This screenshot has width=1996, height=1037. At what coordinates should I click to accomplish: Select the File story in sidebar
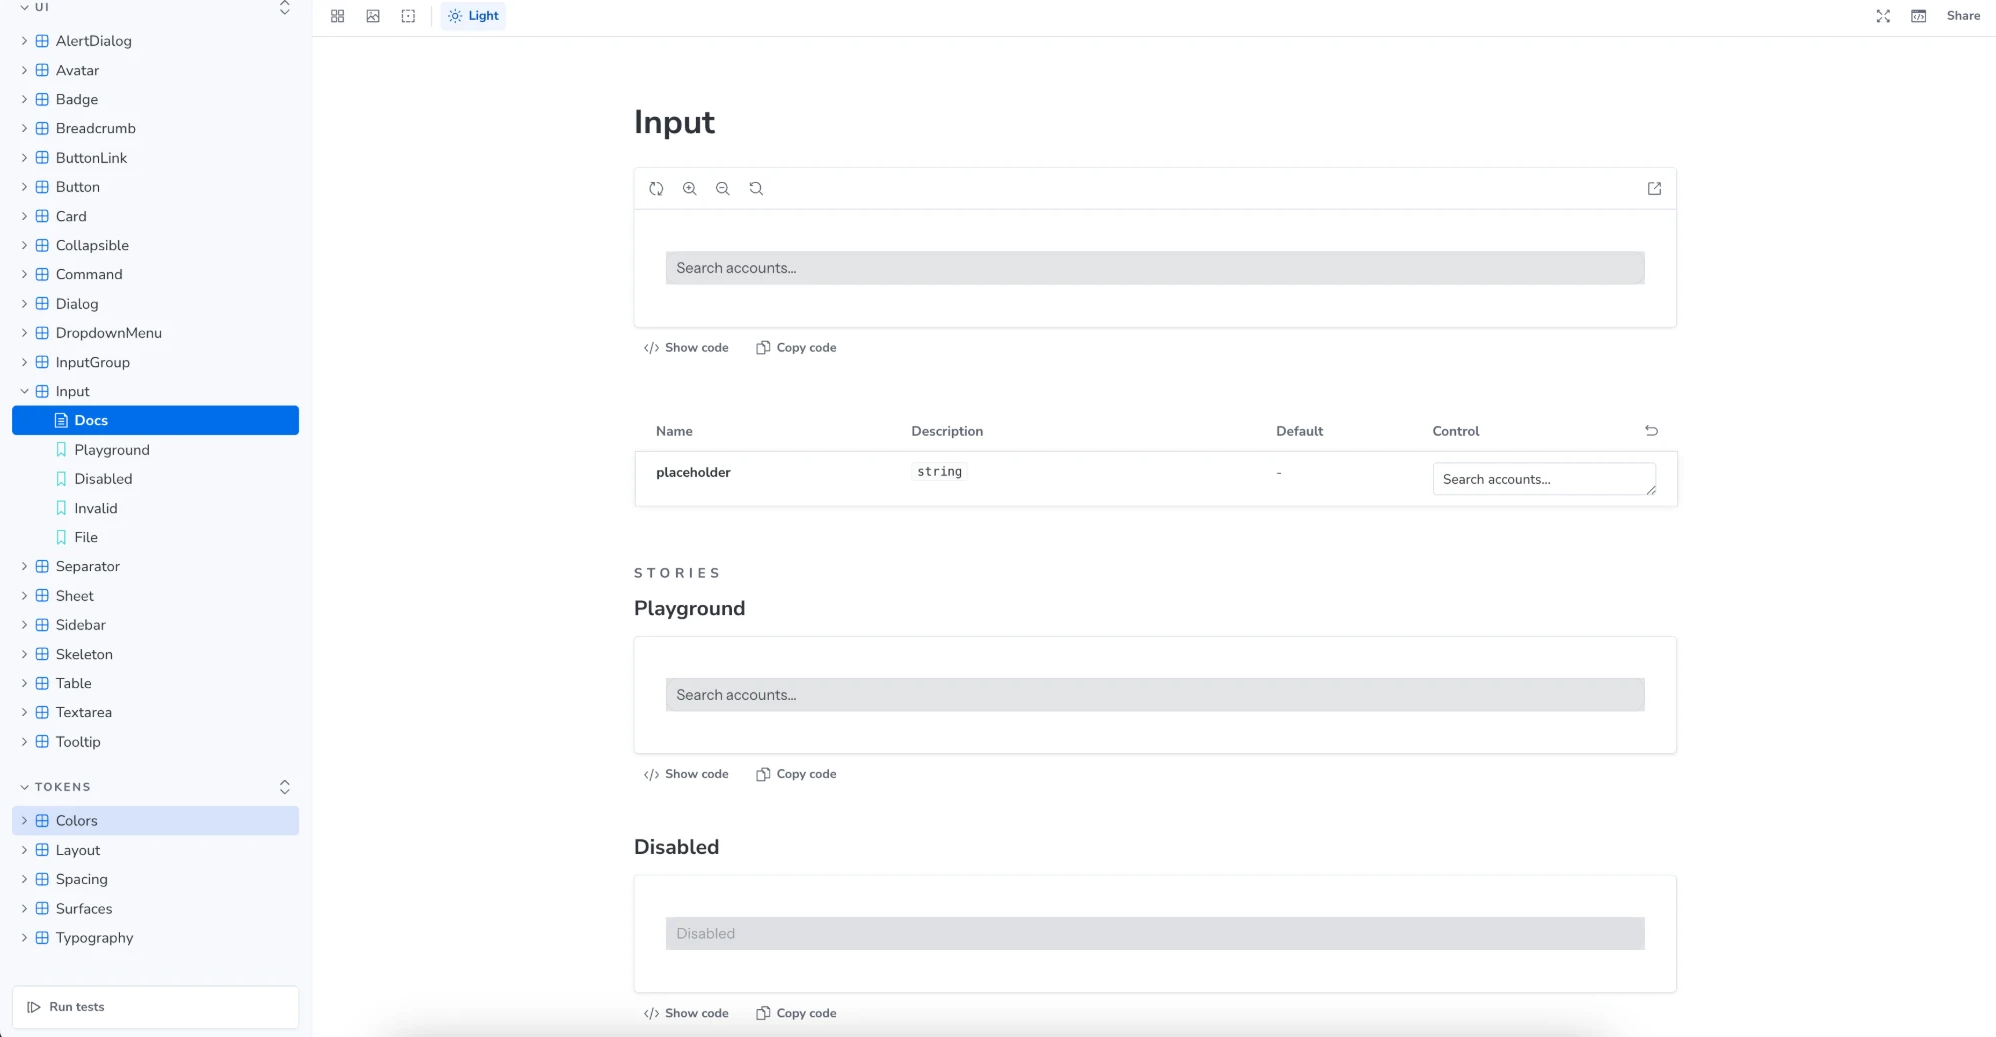[86, 537]
